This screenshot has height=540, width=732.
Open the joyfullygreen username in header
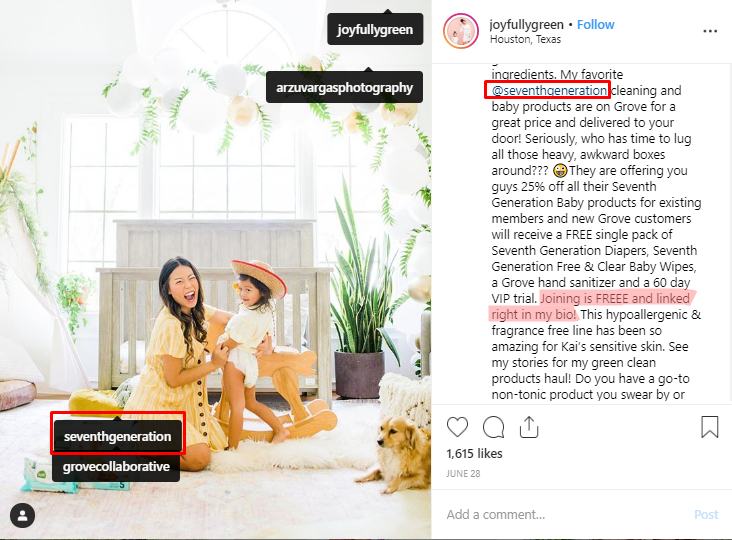(x=527, y=24)
